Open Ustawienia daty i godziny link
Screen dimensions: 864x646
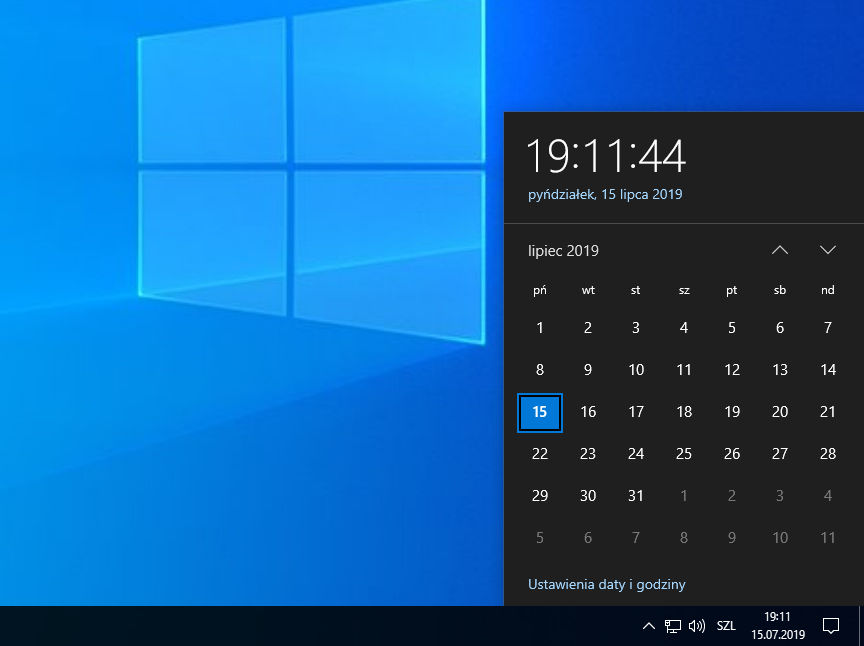tap(606, 584)
